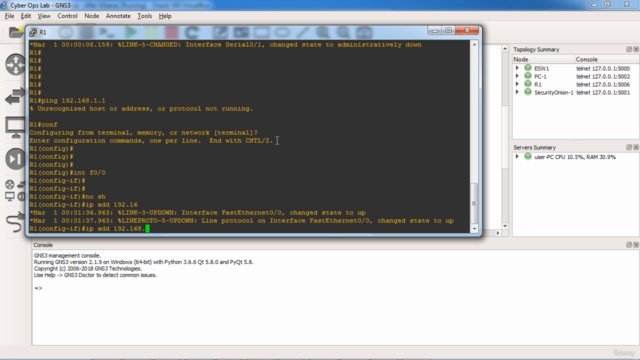Click the R1 terminal scrollbar thumb
Screen dimensions: 640x360
click(x=474, y=203)
